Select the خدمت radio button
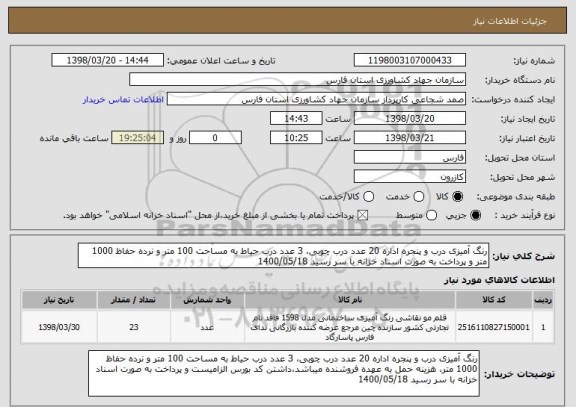 [419, 197]
